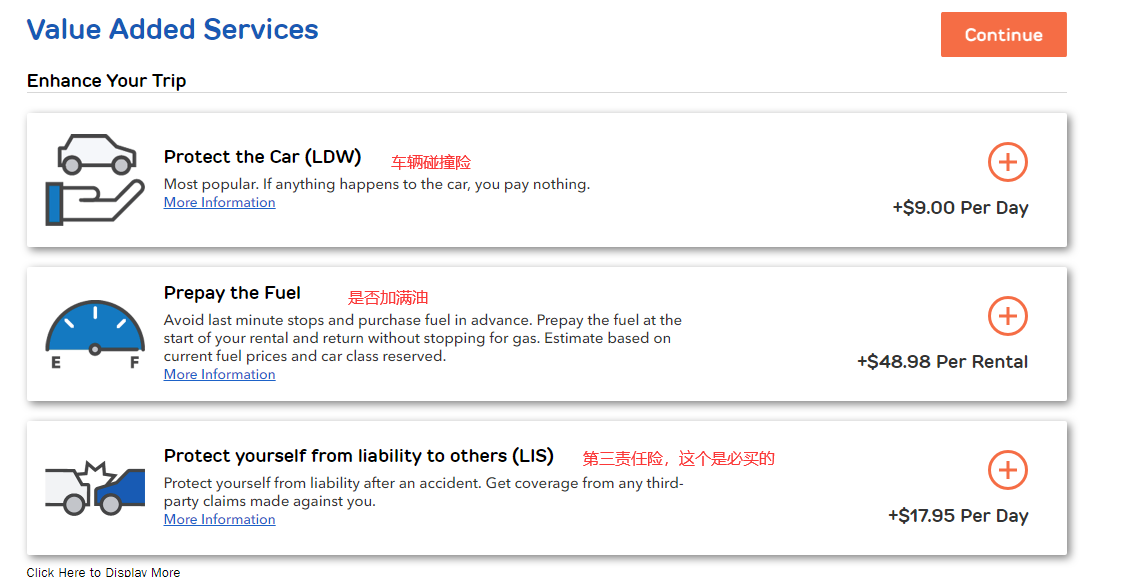
Task: Click the car collision LIS icon
Action: (95, 487)
